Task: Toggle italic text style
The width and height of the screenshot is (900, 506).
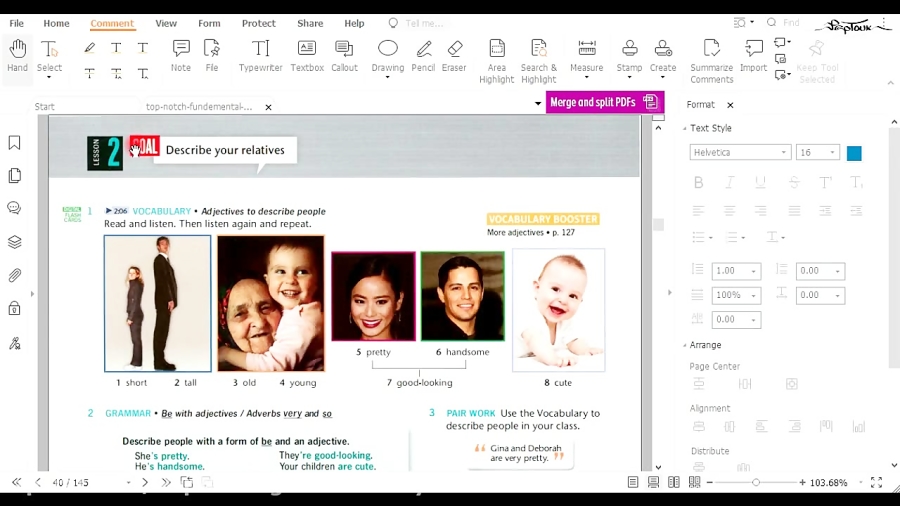Action: [730, 182]
